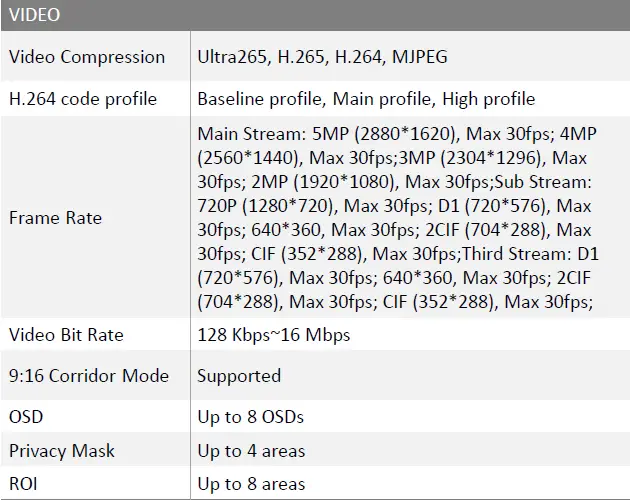This screenshot has width=630, height=500.
Task: Select the ROI row label
Action: (26, 484)
